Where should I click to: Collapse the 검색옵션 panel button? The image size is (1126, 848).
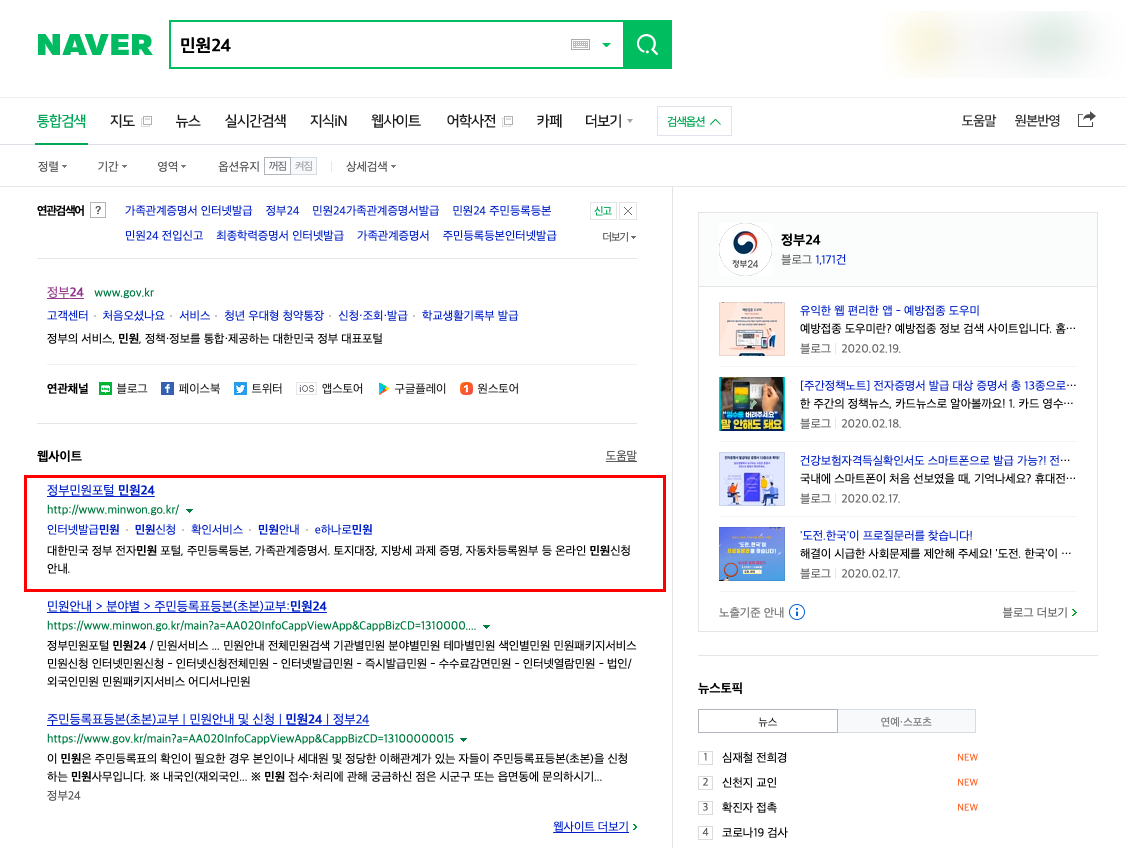pyautogui.click(x=694, y=121)
